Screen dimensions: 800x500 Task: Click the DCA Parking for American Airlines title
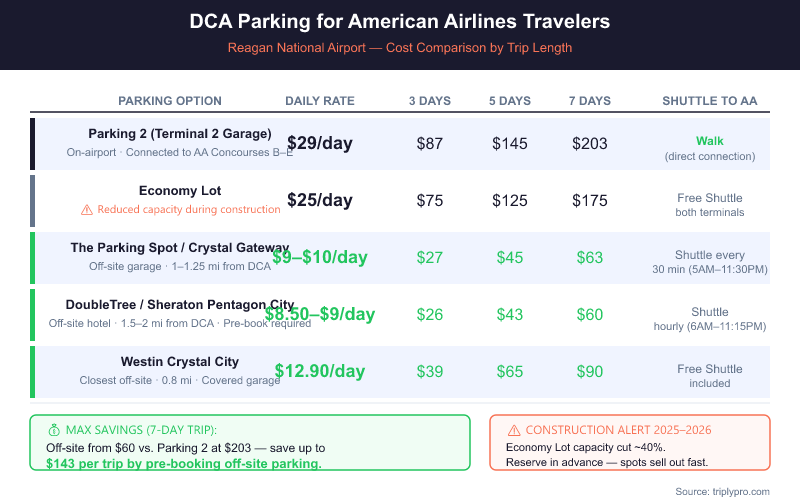click(x=400, y=21)
